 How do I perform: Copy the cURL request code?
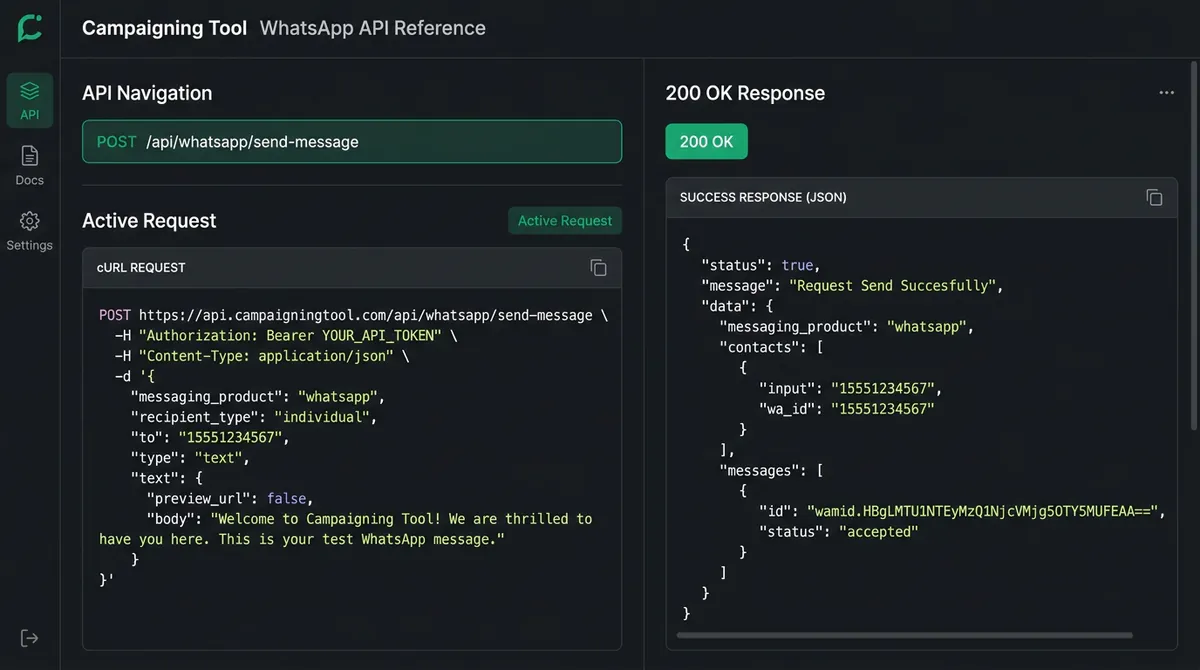click(598, 267)
